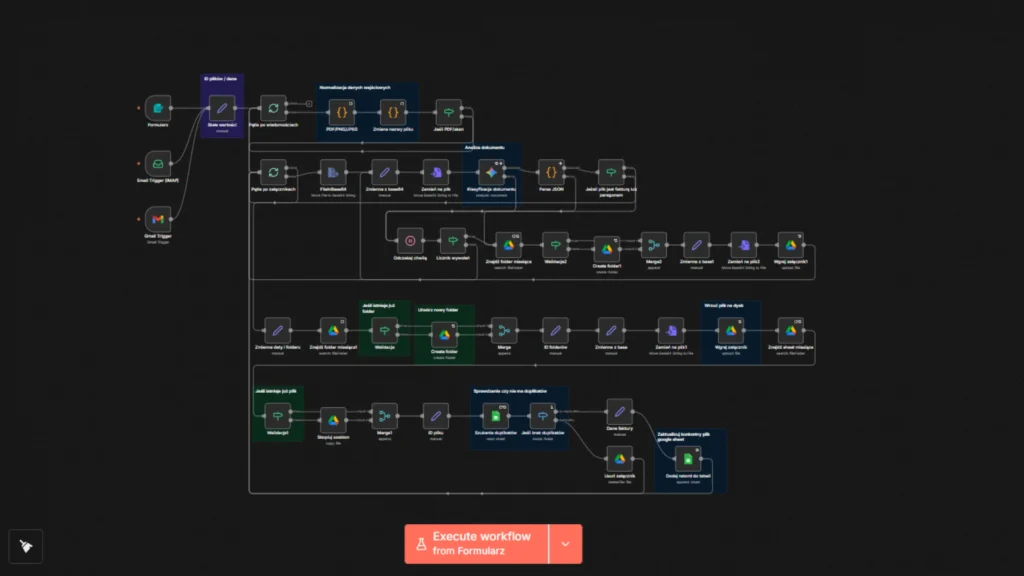Open the Licznik wywołań if node
This screenshot has height=576, width=1024.
[453, 240]
